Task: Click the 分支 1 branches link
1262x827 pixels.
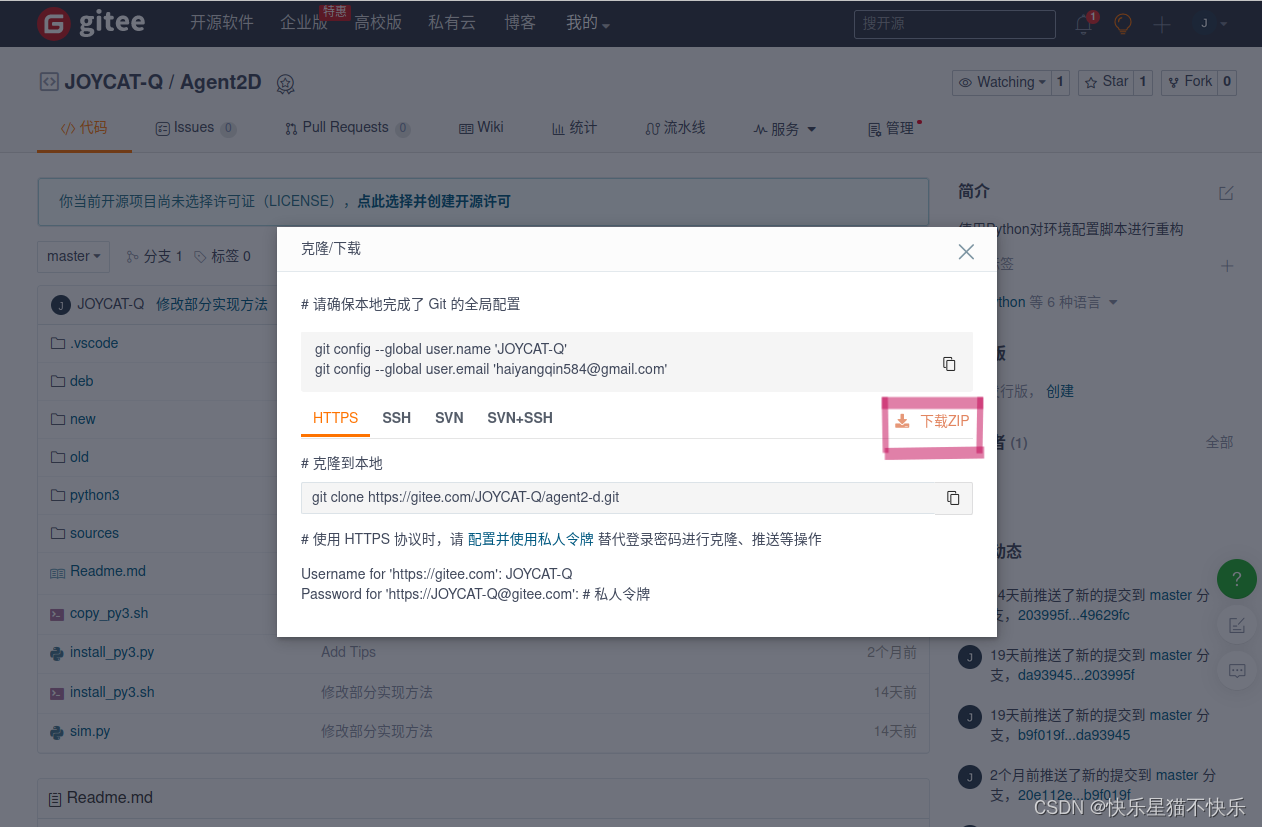Action: click(154, 256)
